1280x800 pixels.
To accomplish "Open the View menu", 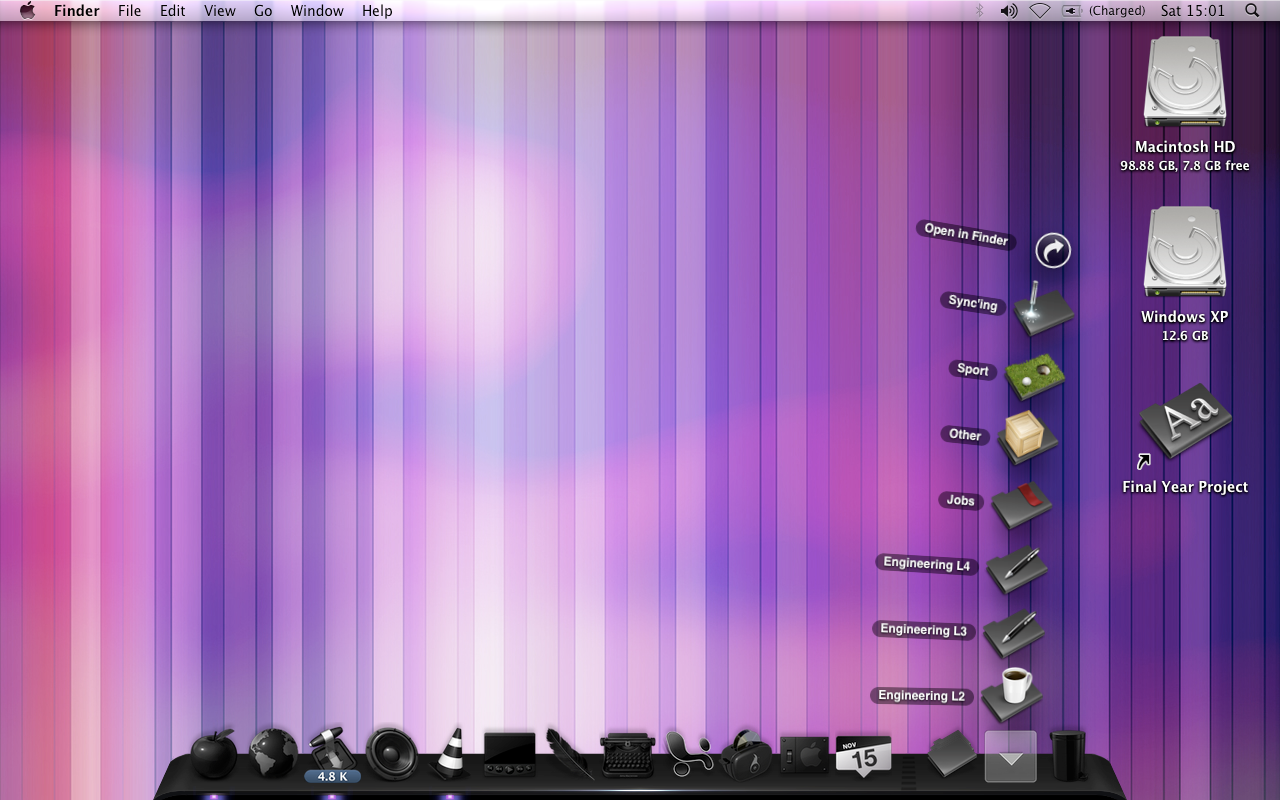I will coord(219,11).
